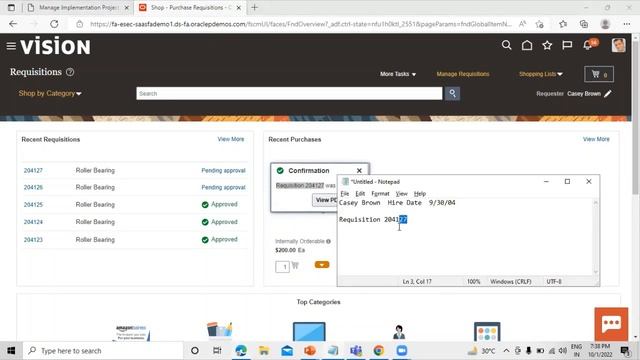Screen dimensions: 640x360
Task: Open Zoom on the taskbar
Action: point(402,351)
